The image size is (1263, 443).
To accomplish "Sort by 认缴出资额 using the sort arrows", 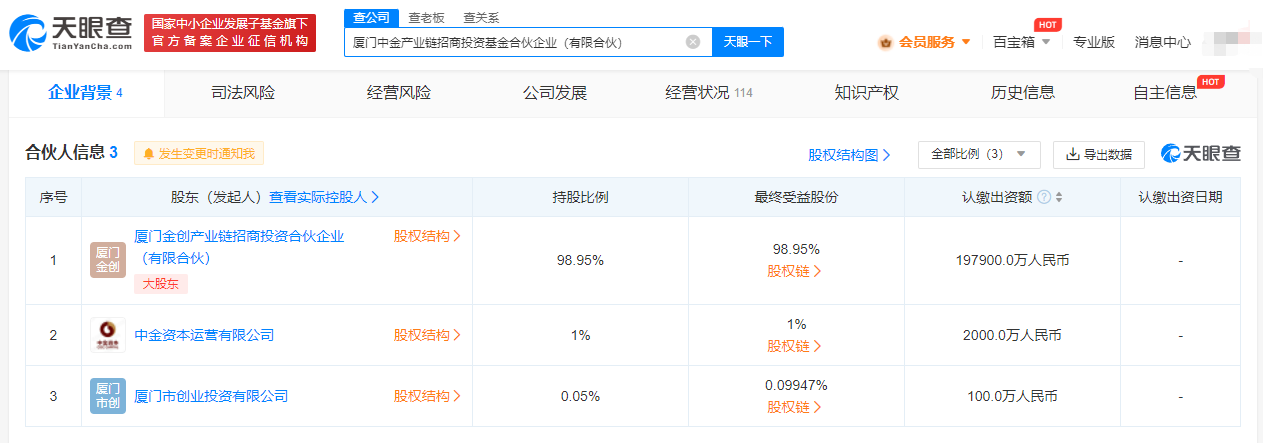I will tap(1059, 197).
